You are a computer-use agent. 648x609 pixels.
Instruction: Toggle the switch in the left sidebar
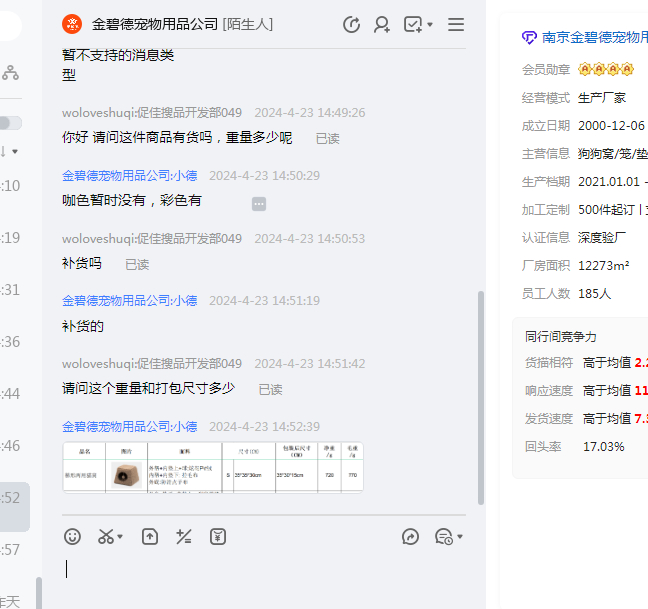10,123
